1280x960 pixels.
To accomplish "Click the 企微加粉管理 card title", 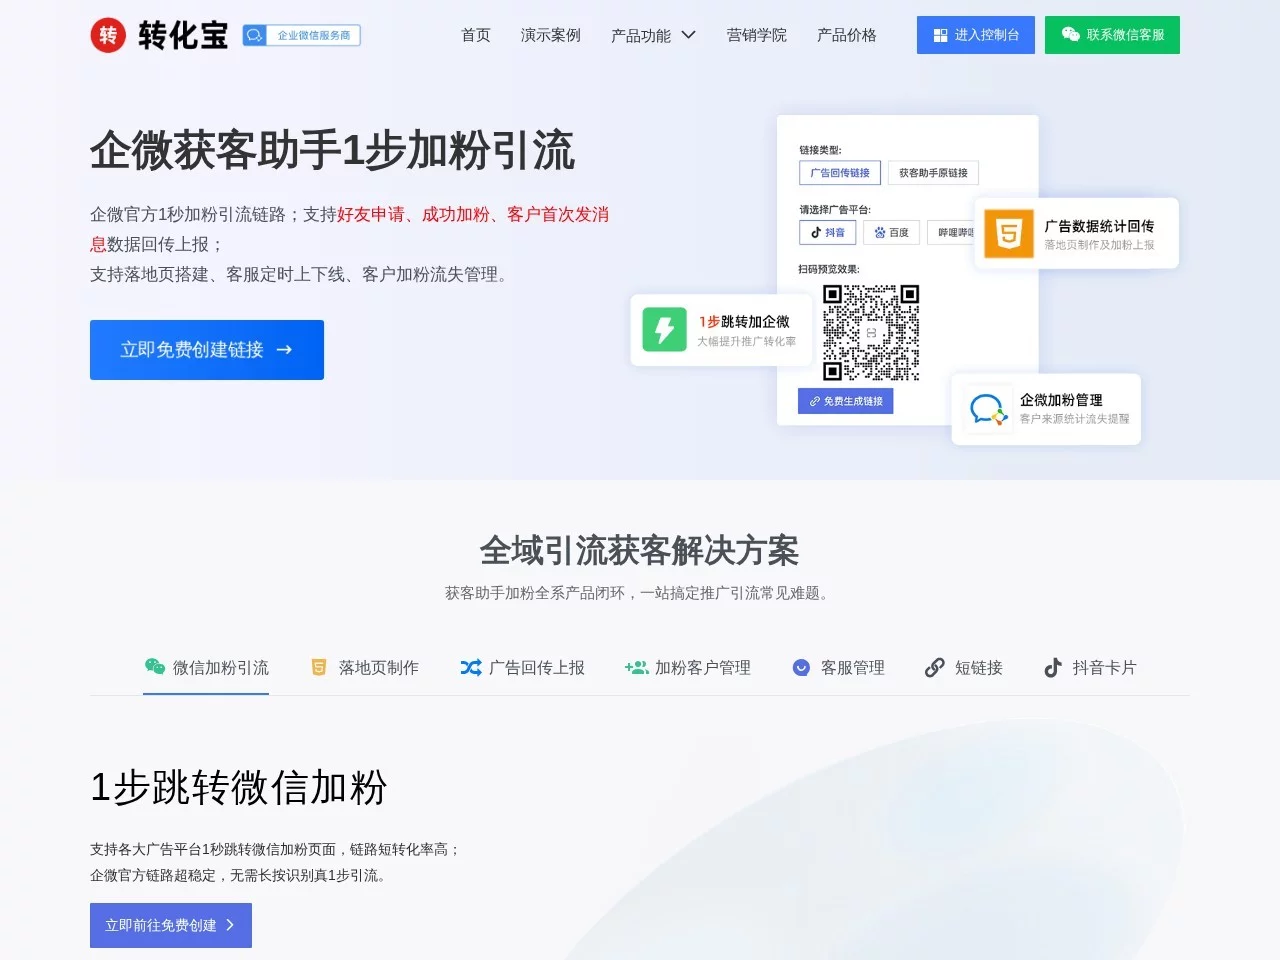I will point(1061,400).
